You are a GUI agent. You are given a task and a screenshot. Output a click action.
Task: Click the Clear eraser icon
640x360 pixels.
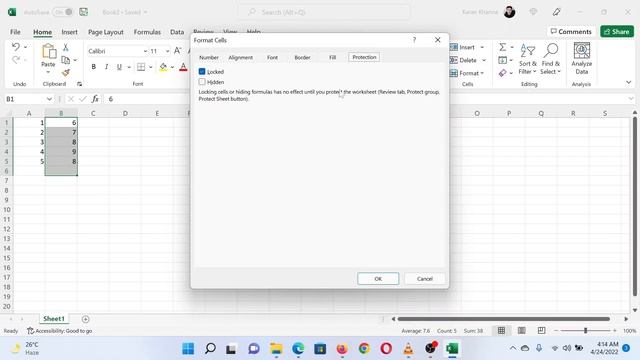(x=502, y=73)
